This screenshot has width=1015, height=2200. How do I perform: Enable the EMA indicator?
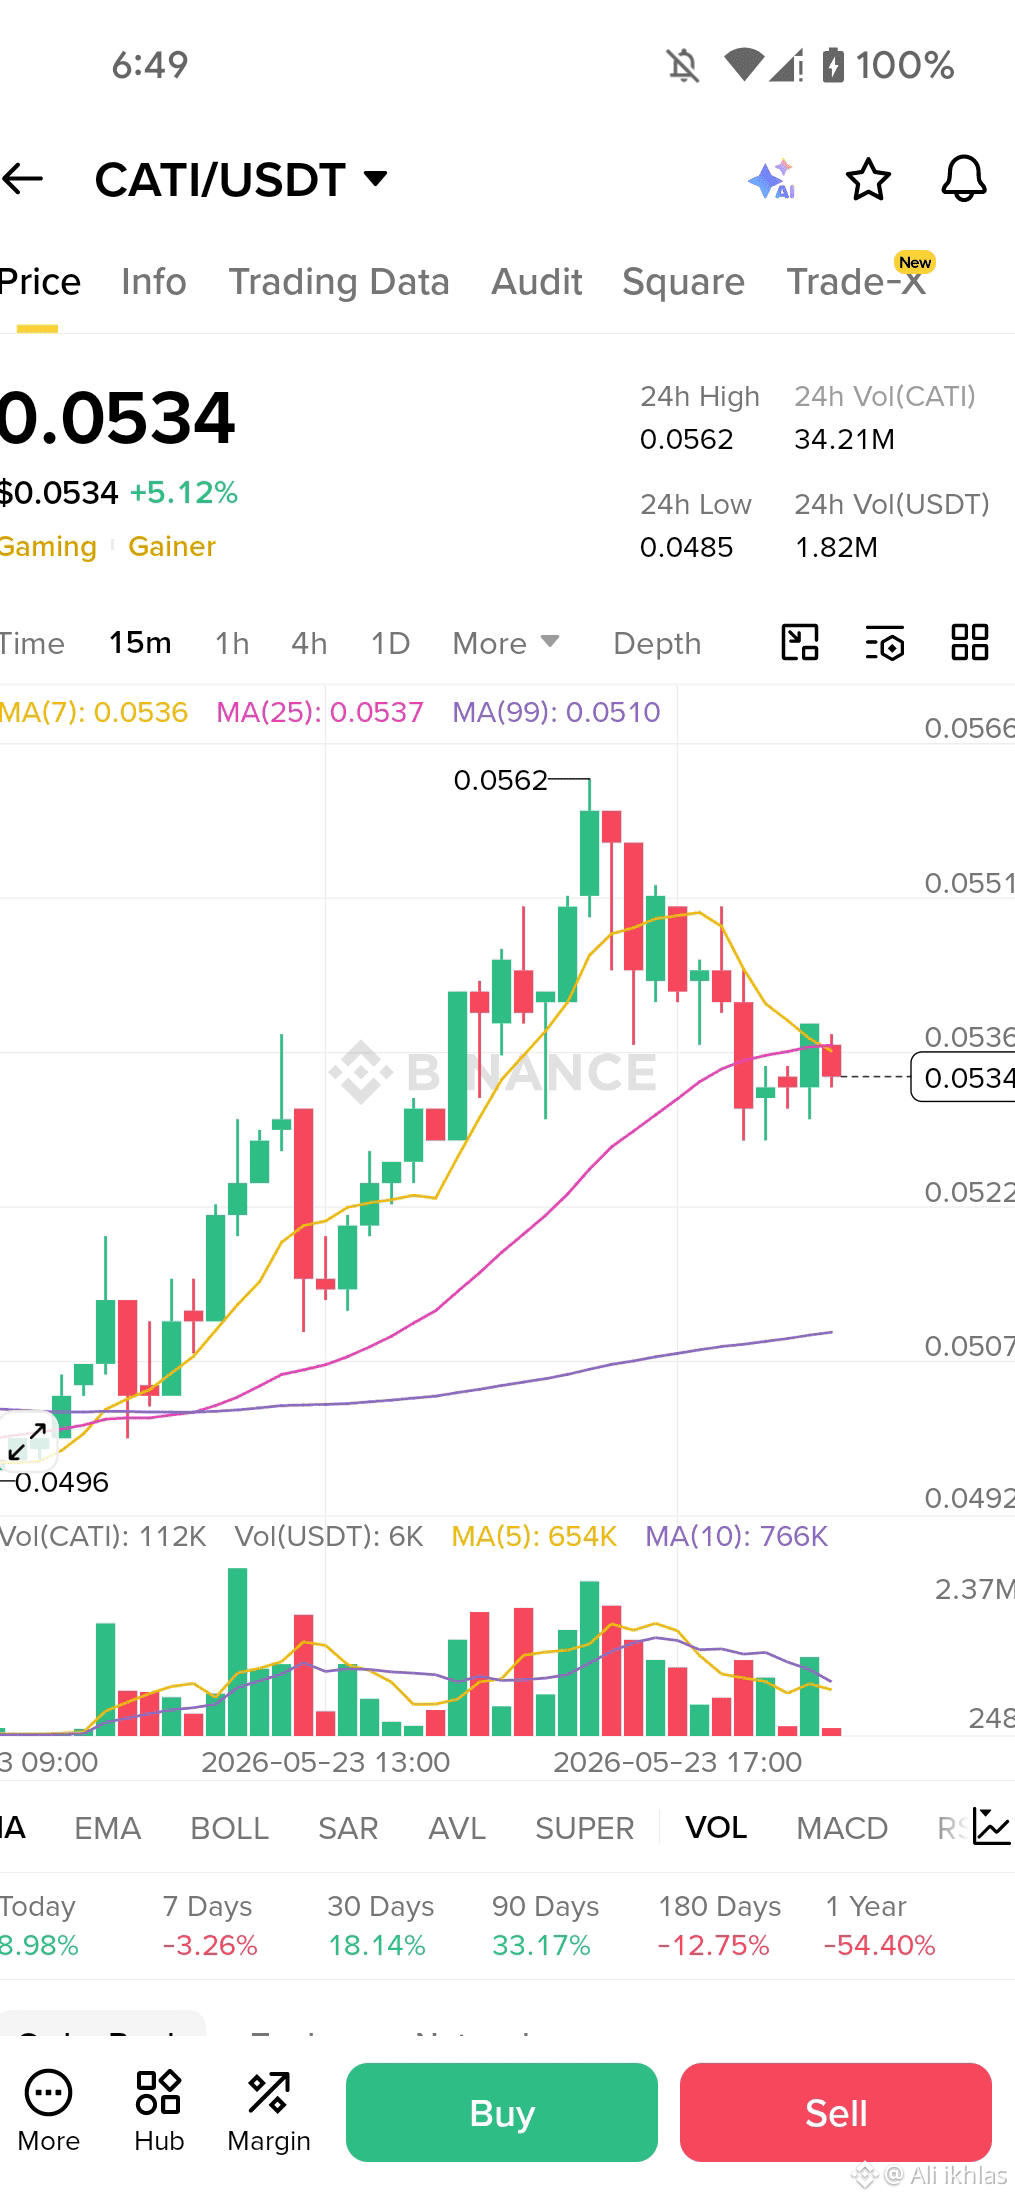pos(107,1828)
